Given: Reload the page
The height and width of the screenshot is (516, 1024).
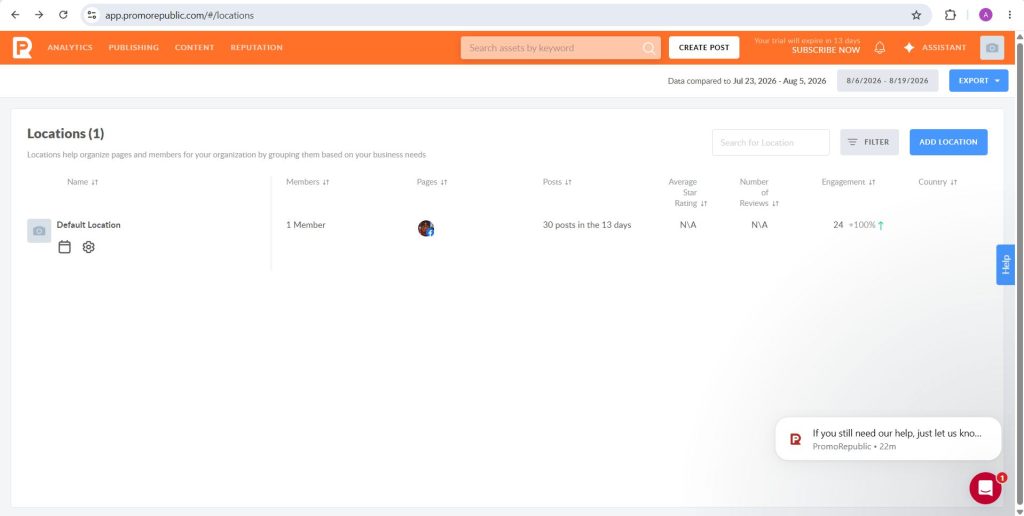Looking at the screenshot, I should (63, 15).
